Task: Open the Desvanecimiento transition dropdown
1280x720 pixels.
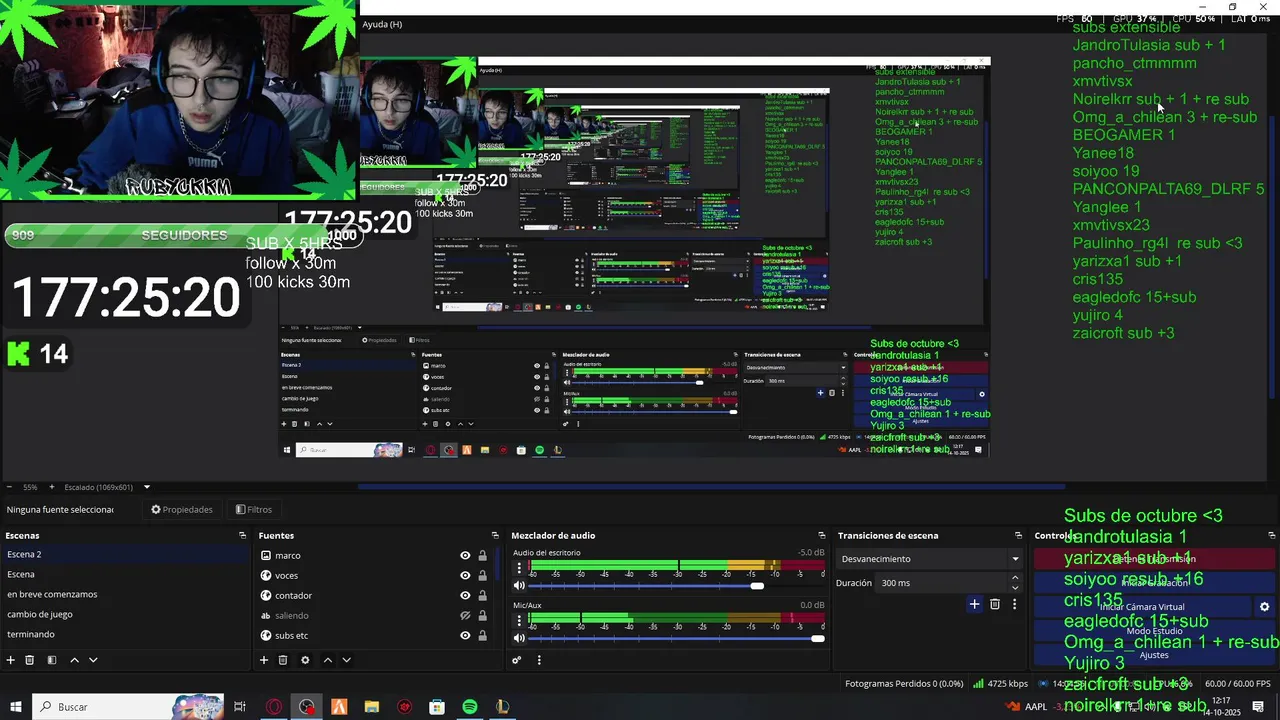Action: 930,559
